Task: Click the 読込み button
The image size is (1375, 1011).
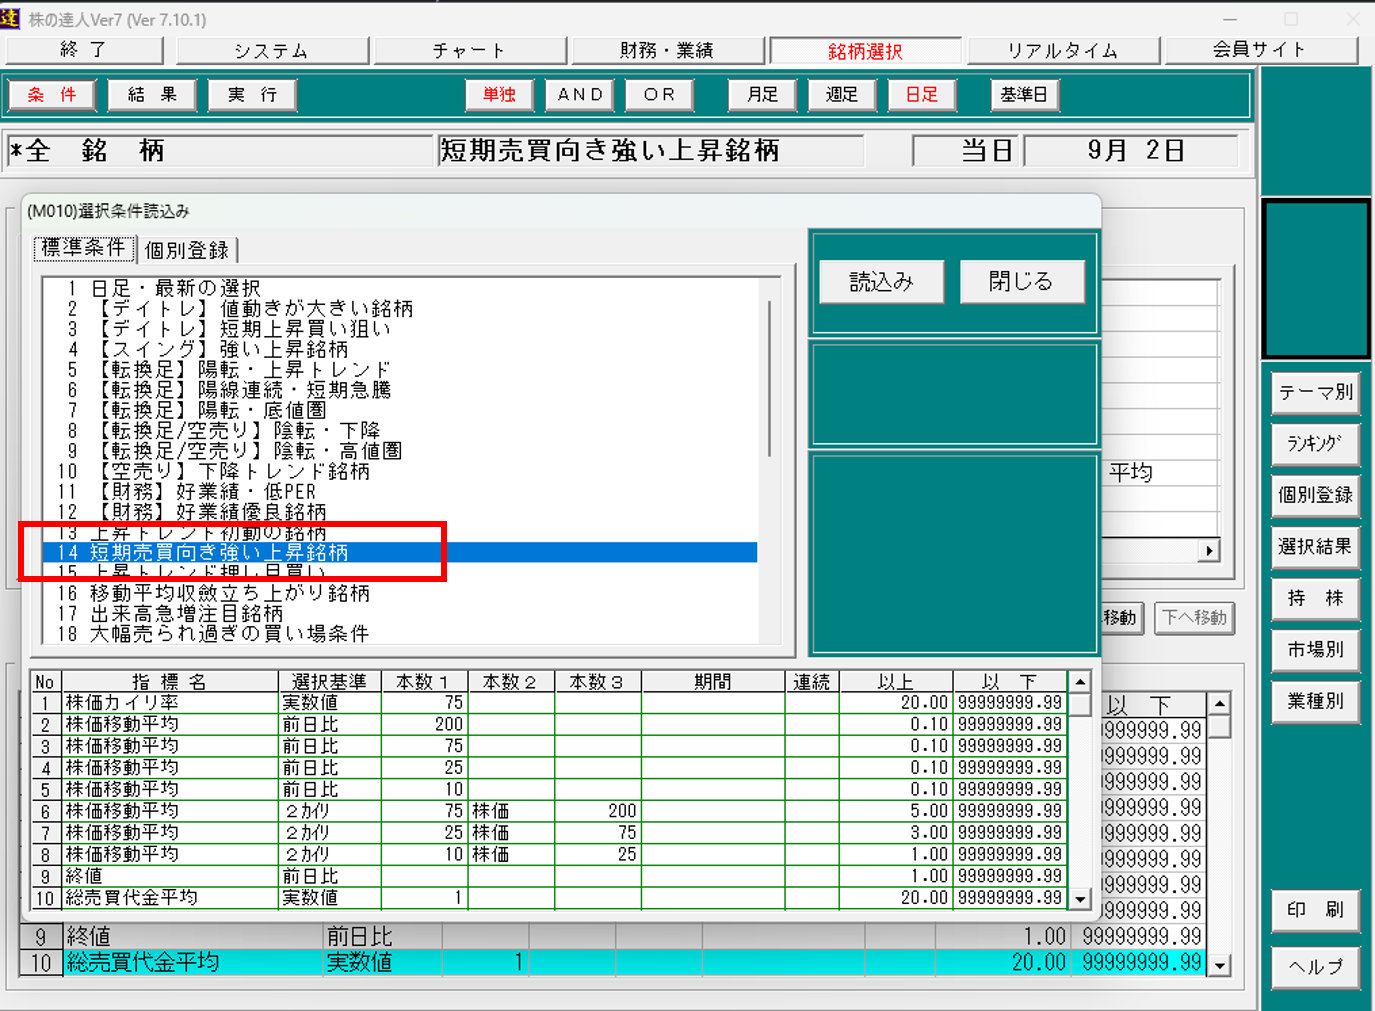Action: (x=881, y=281)
